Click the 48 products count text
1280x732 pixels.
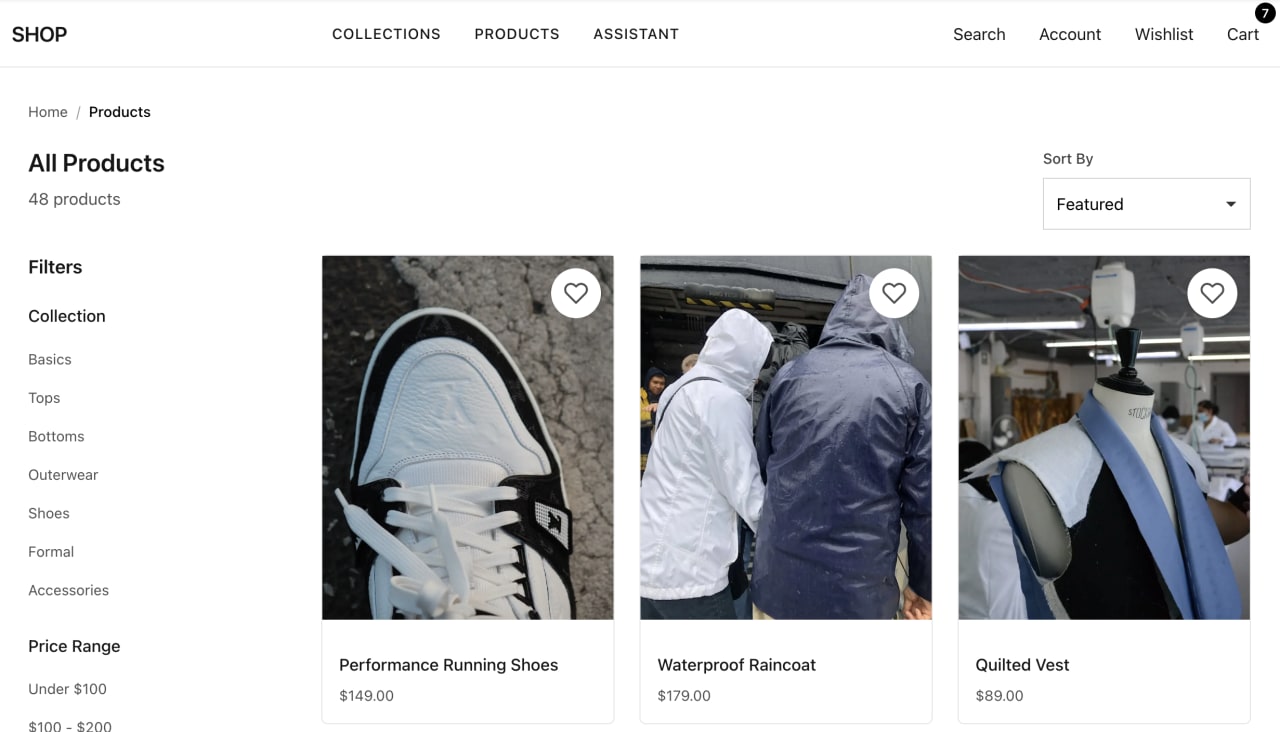(x=74, y=199)
